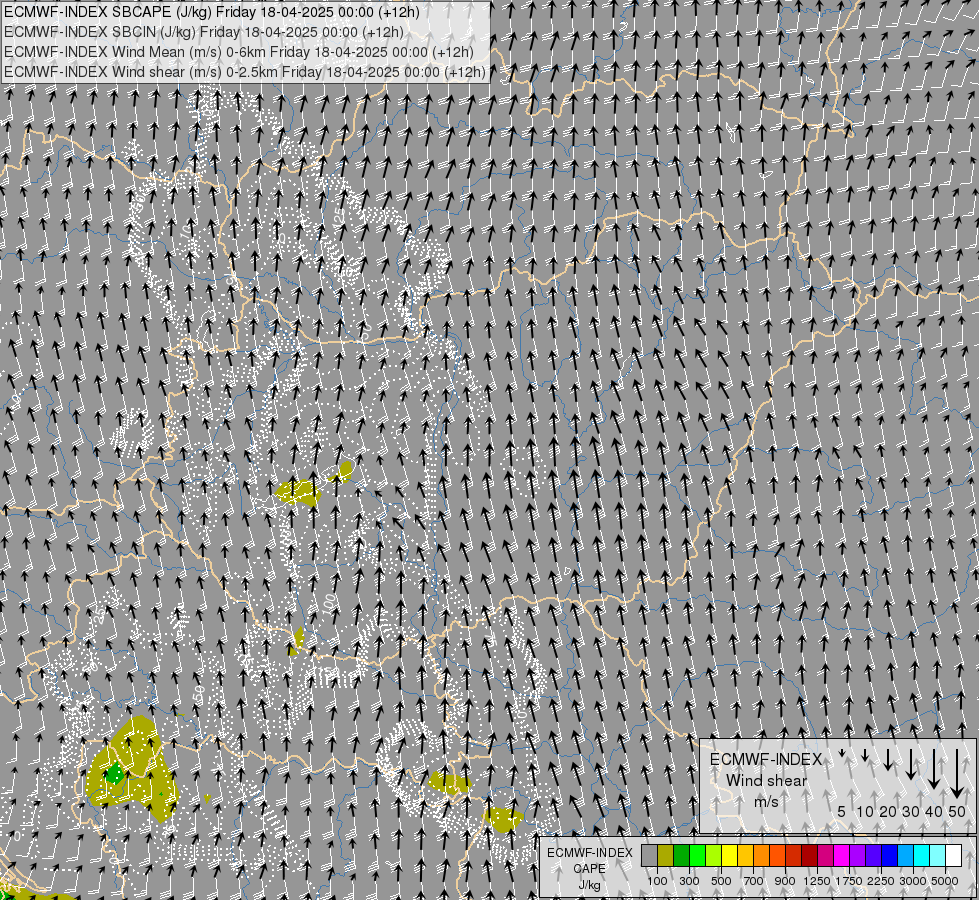The height and width of the screenshot is (900, 979).
Task: Click the '300' tick label in CAPE legend
Action: 689,881
